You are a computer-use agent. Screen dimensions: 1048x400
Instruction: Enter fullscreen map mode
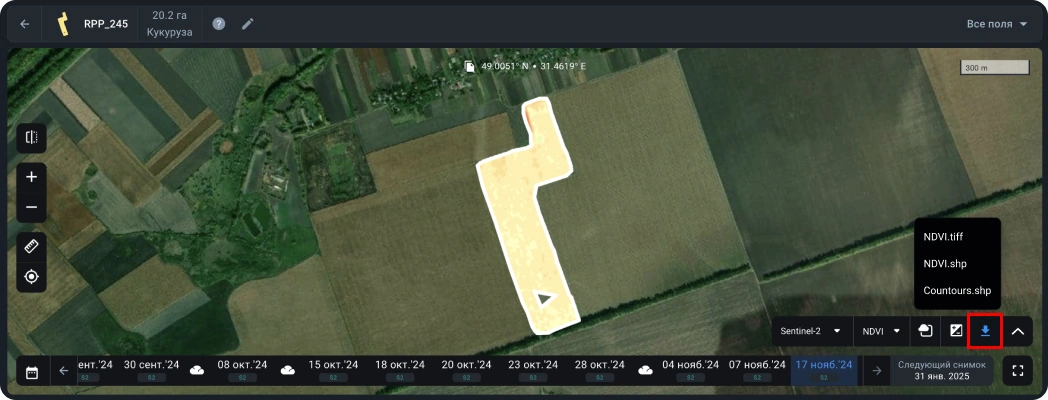pyautogui.click(x=1018, y=371)
